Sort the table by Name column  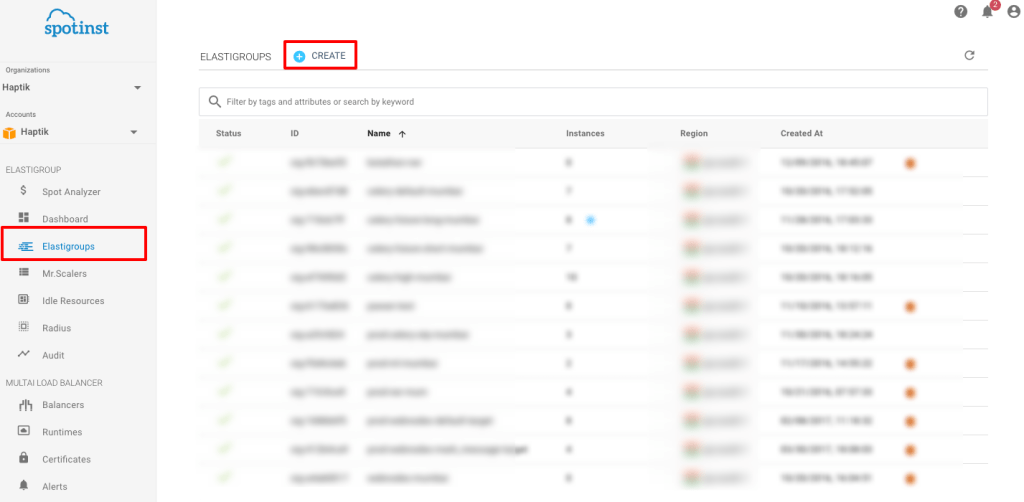pos(380,133)
